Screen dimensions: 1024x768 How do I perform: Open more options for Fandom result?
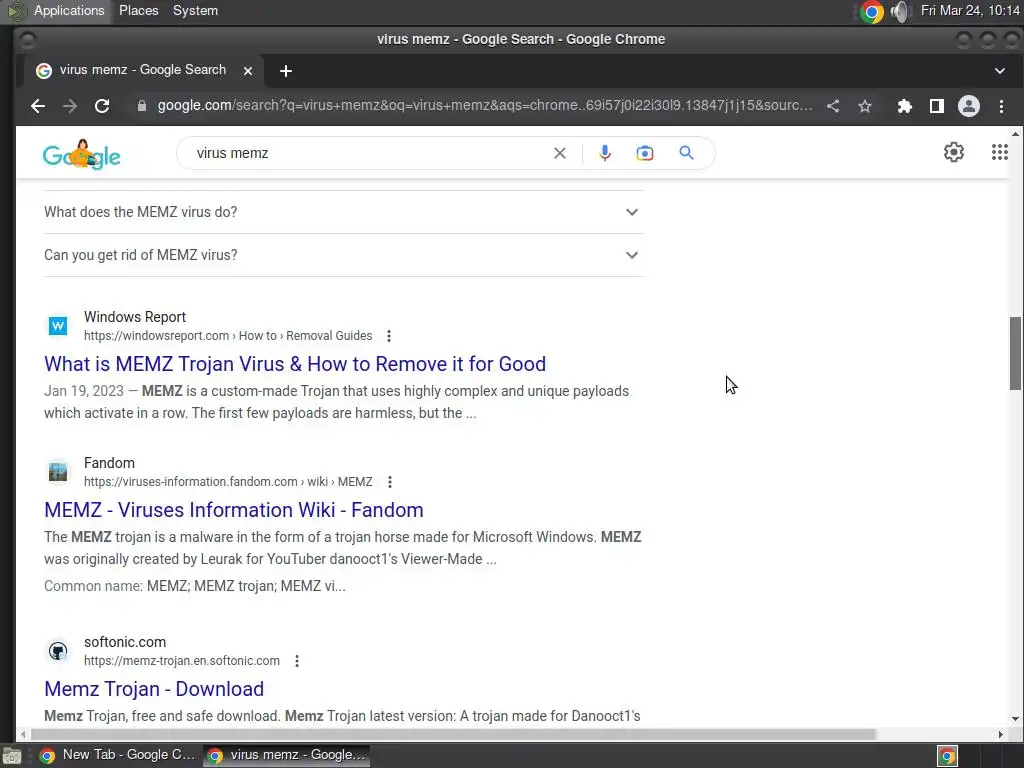(x=389, y=482)
